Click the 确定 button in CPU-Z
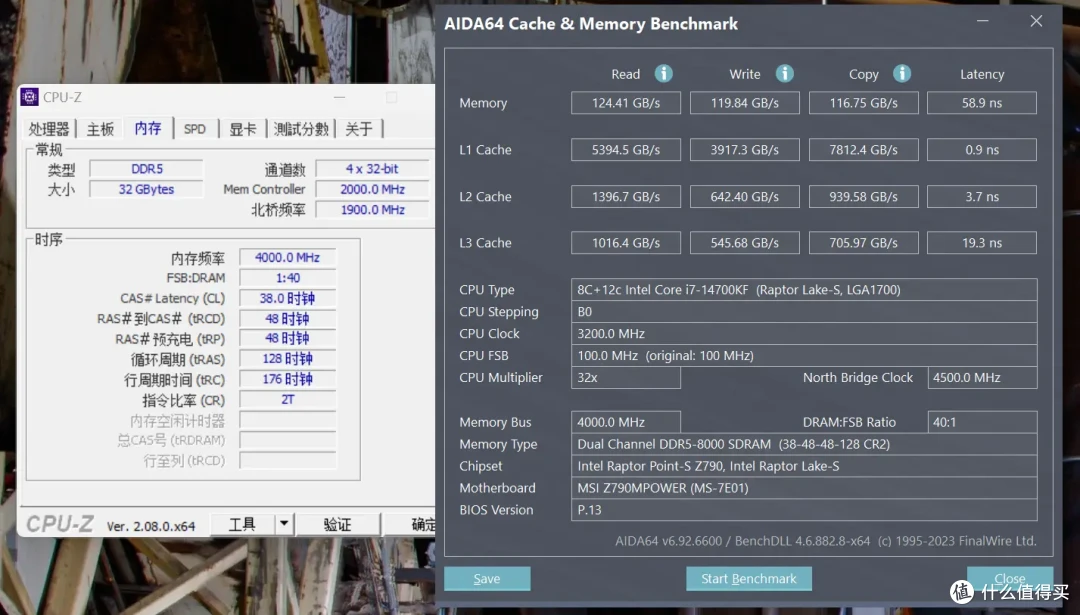The height and width of the screenshot is (615, 1080). point(411,524)
